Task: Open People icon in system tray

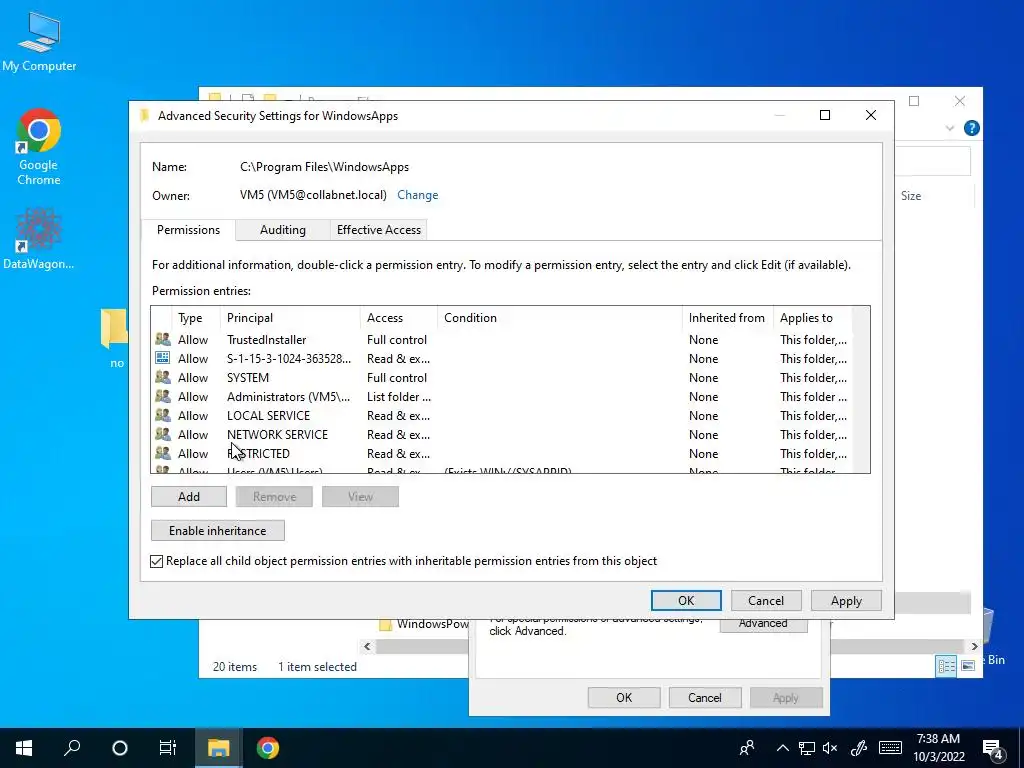Action: pyautogui.click(x=747, y=748)
